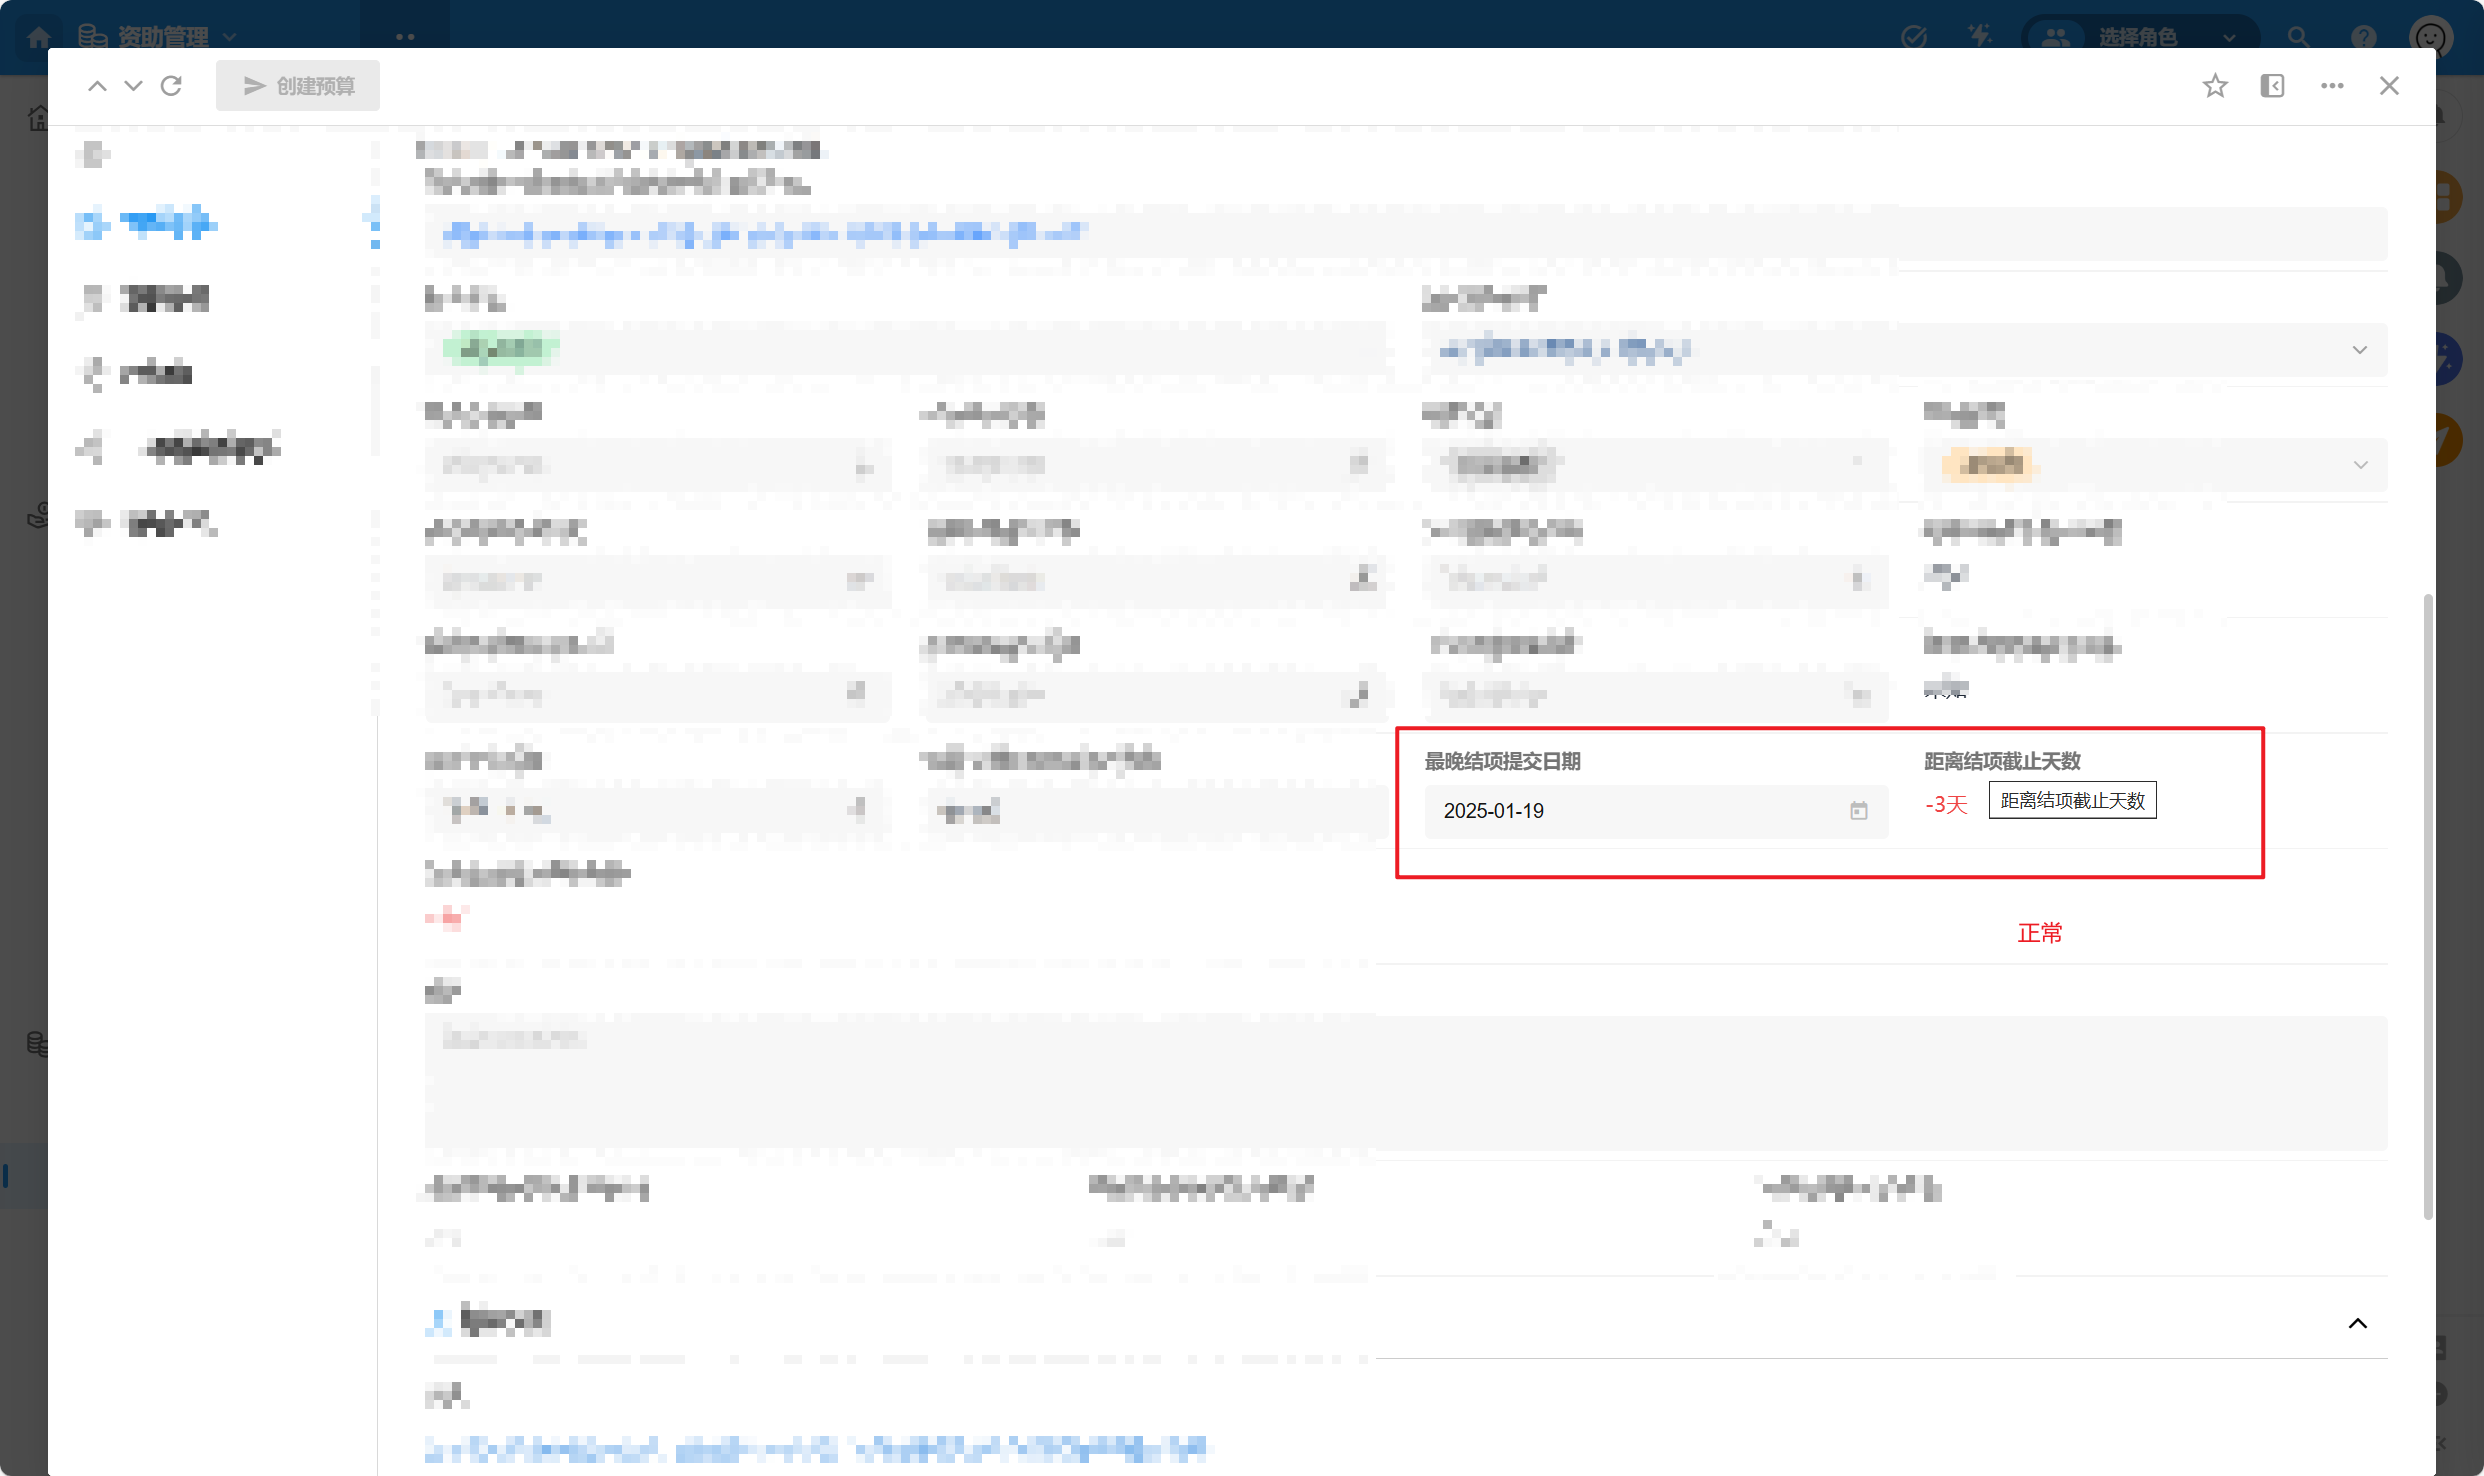This screenshot has width=2484, height=1476.
Task: Click the lightning quick action icon
Action: (x=1979, y=36)
